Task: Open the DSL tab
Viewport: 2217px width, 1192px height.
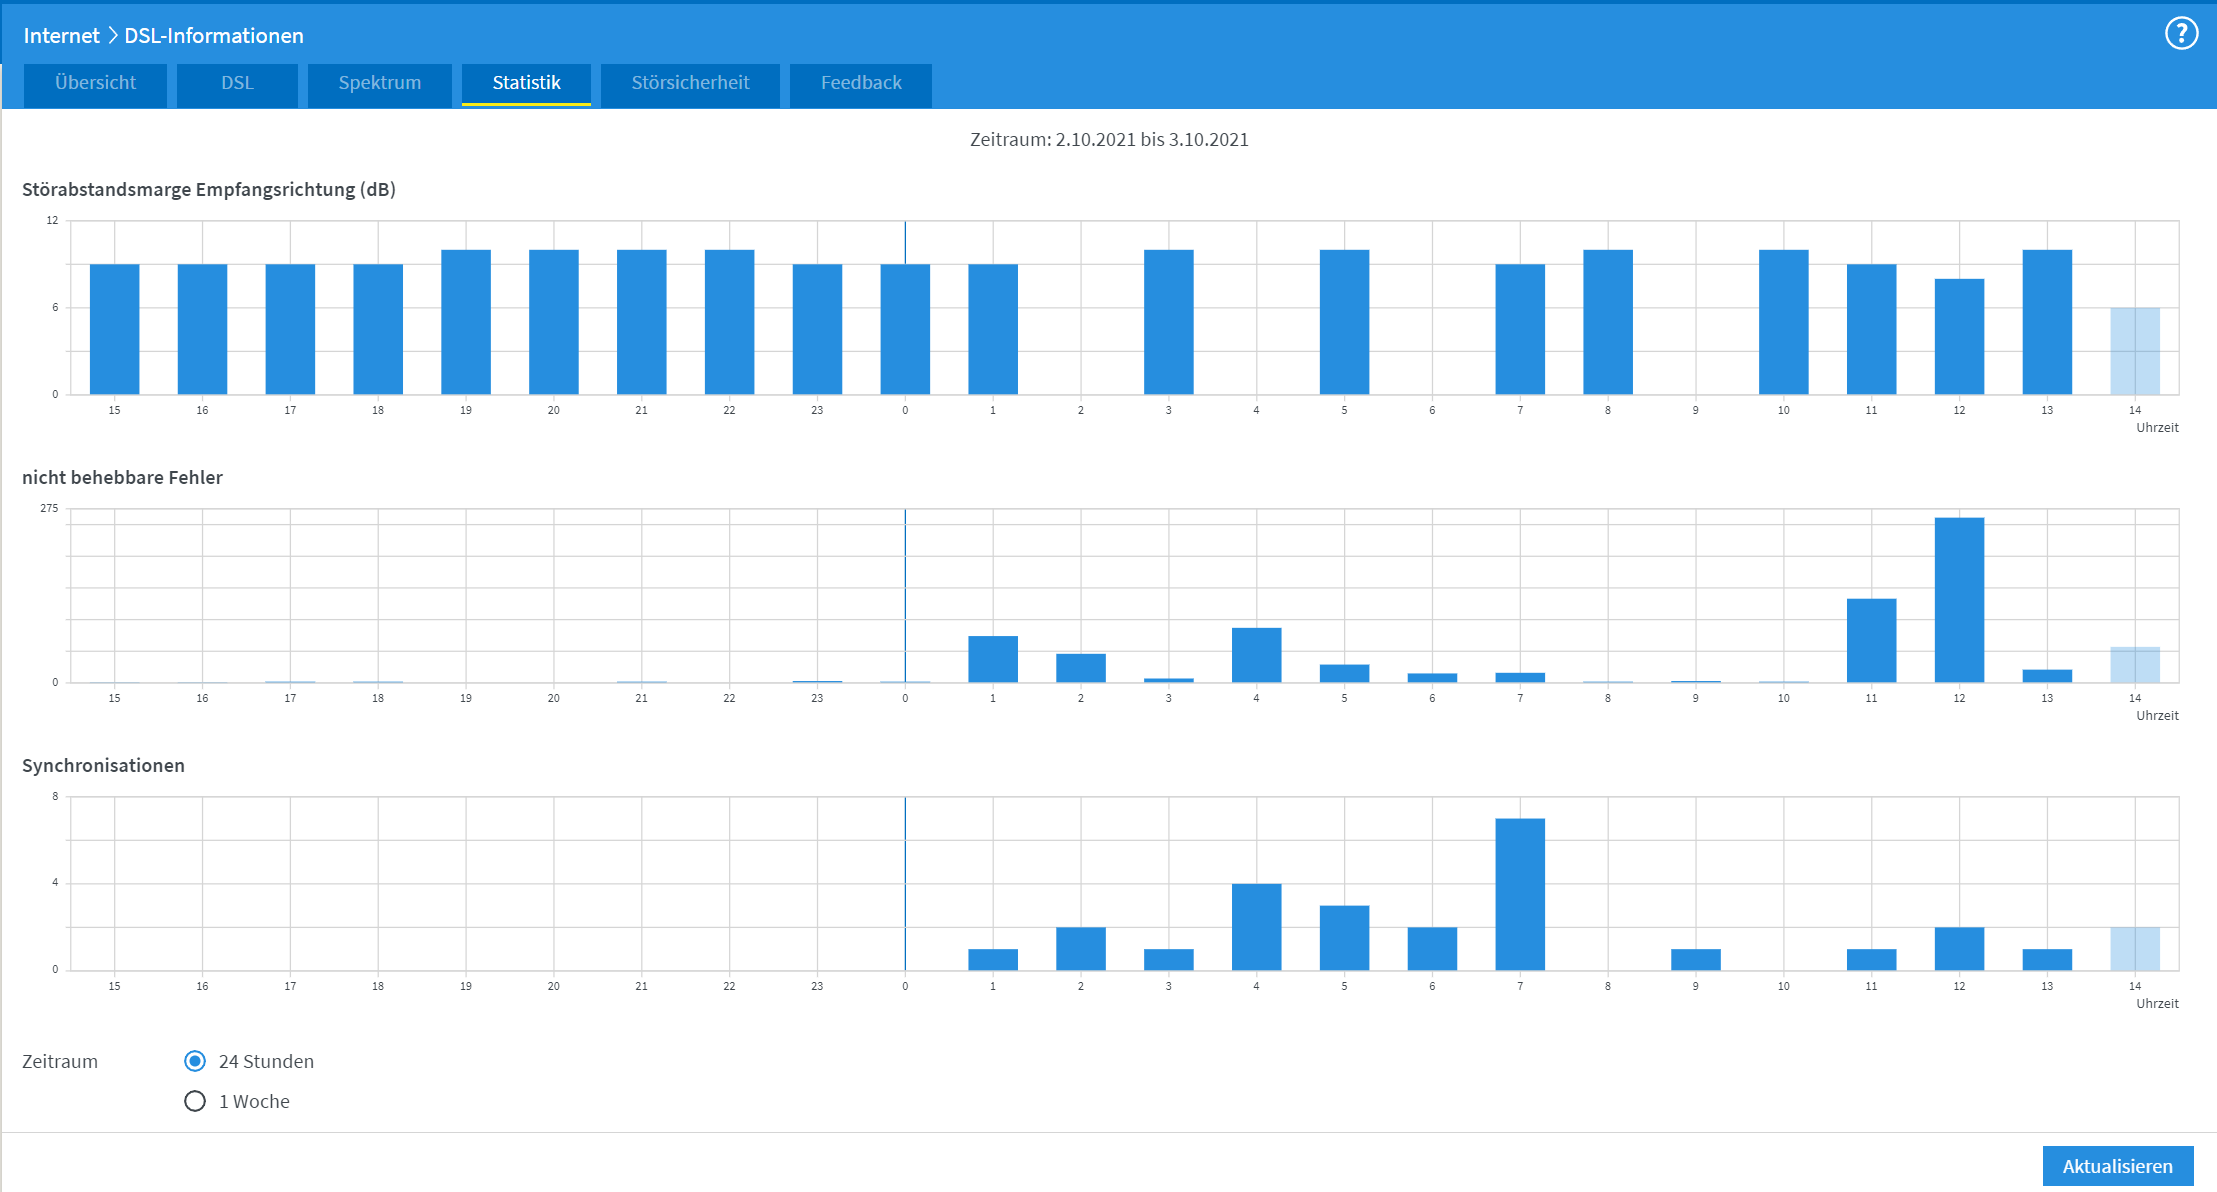Action: pos(237,83)
